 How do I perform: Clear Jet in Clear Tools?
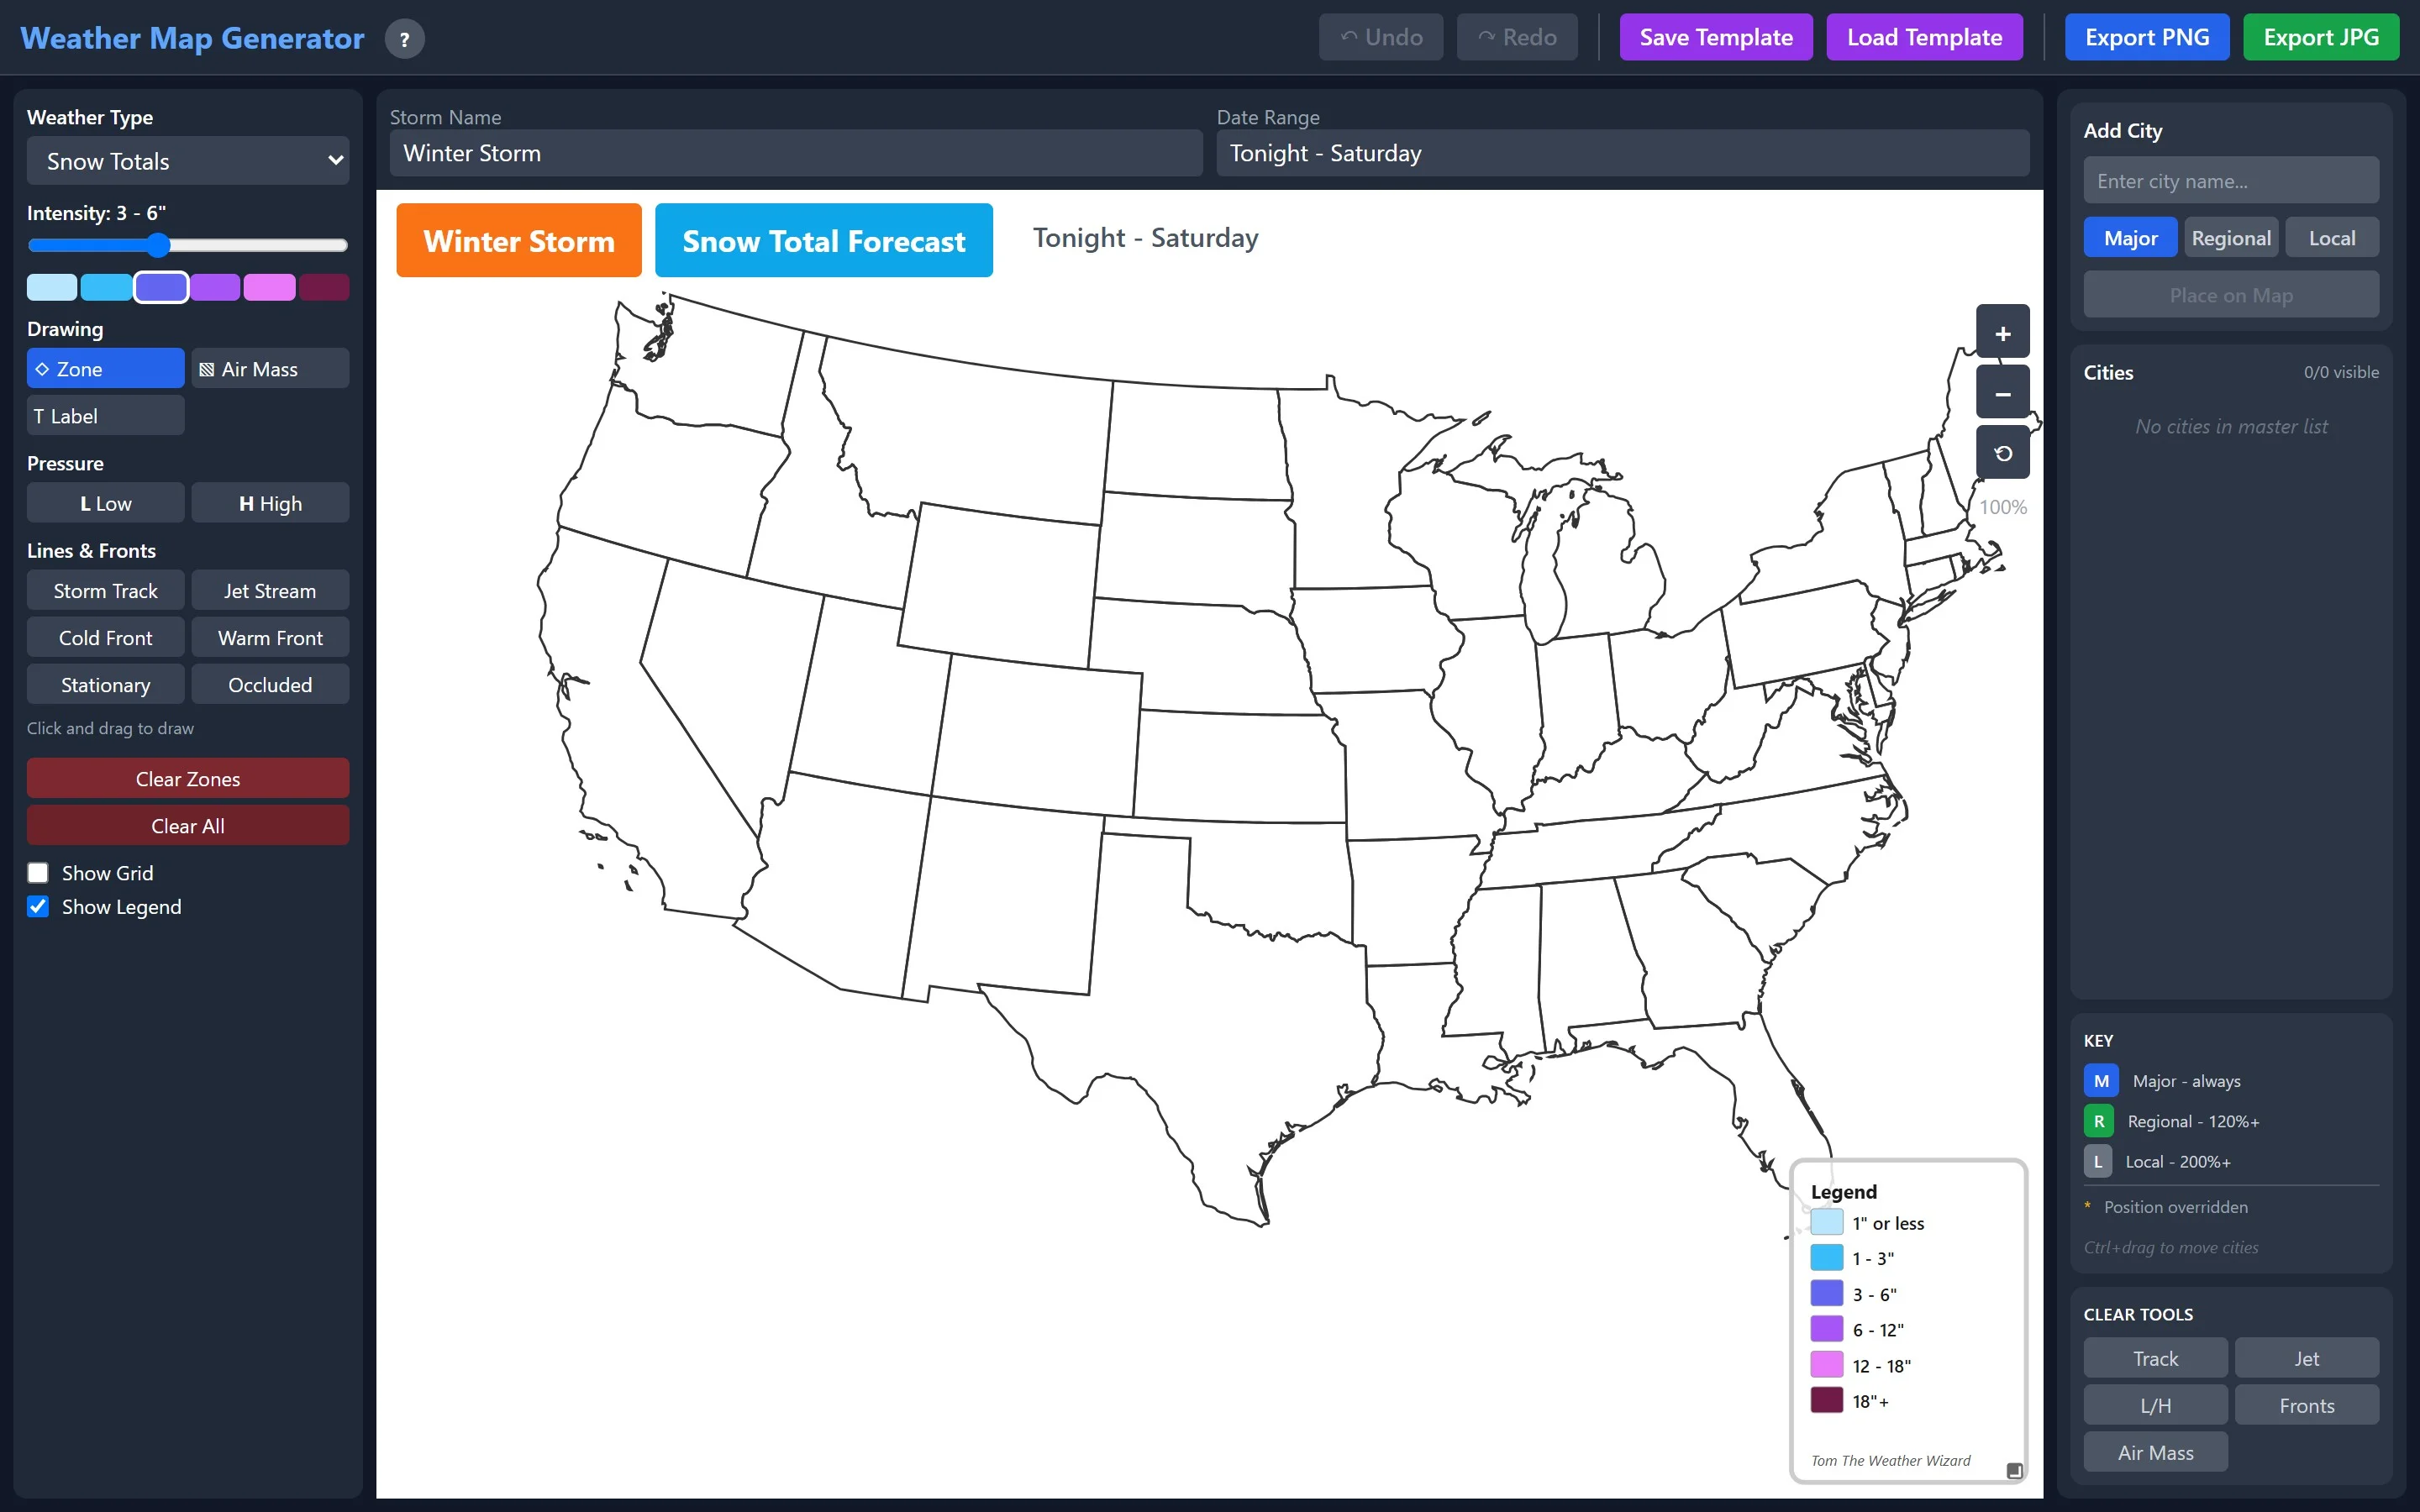2306,1358
